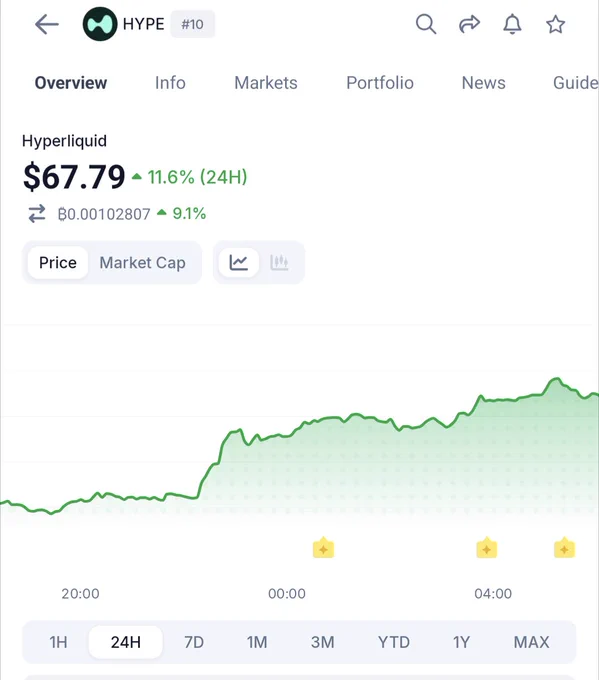The height and width of the screenshot is (680, 599).
Task: Tap the #10 rank badge
Action: click(193, 24)
